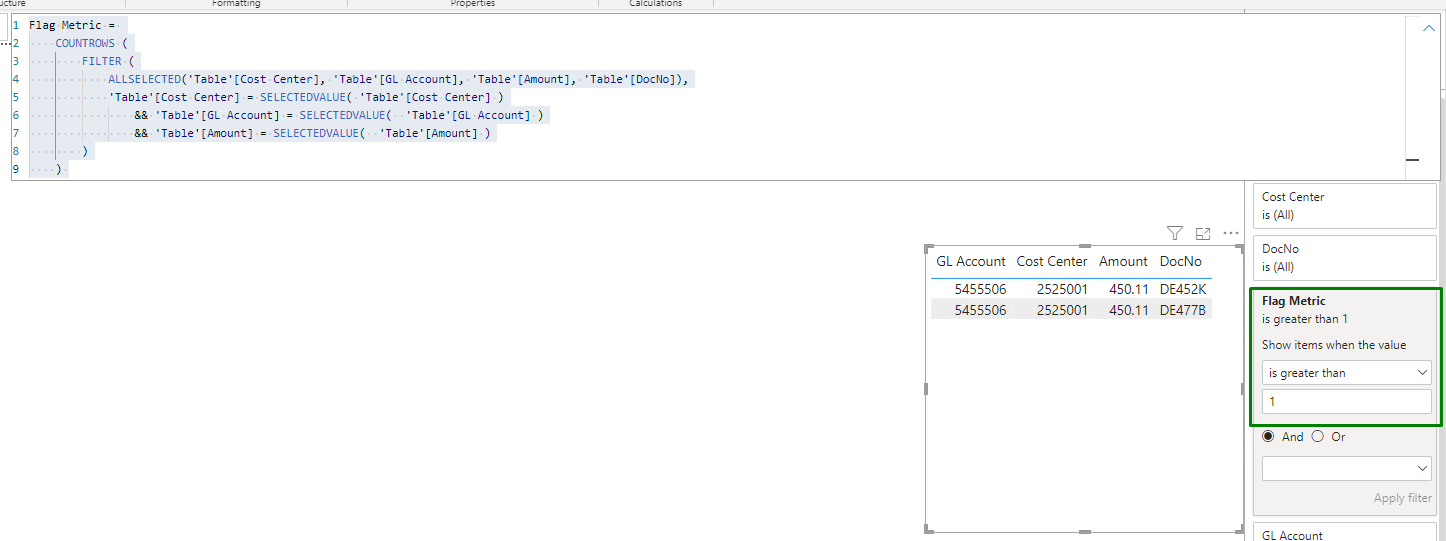Sort by GL Account column header
The width and height of the screenshot is (1446, 541).
(x=971, y=261)
